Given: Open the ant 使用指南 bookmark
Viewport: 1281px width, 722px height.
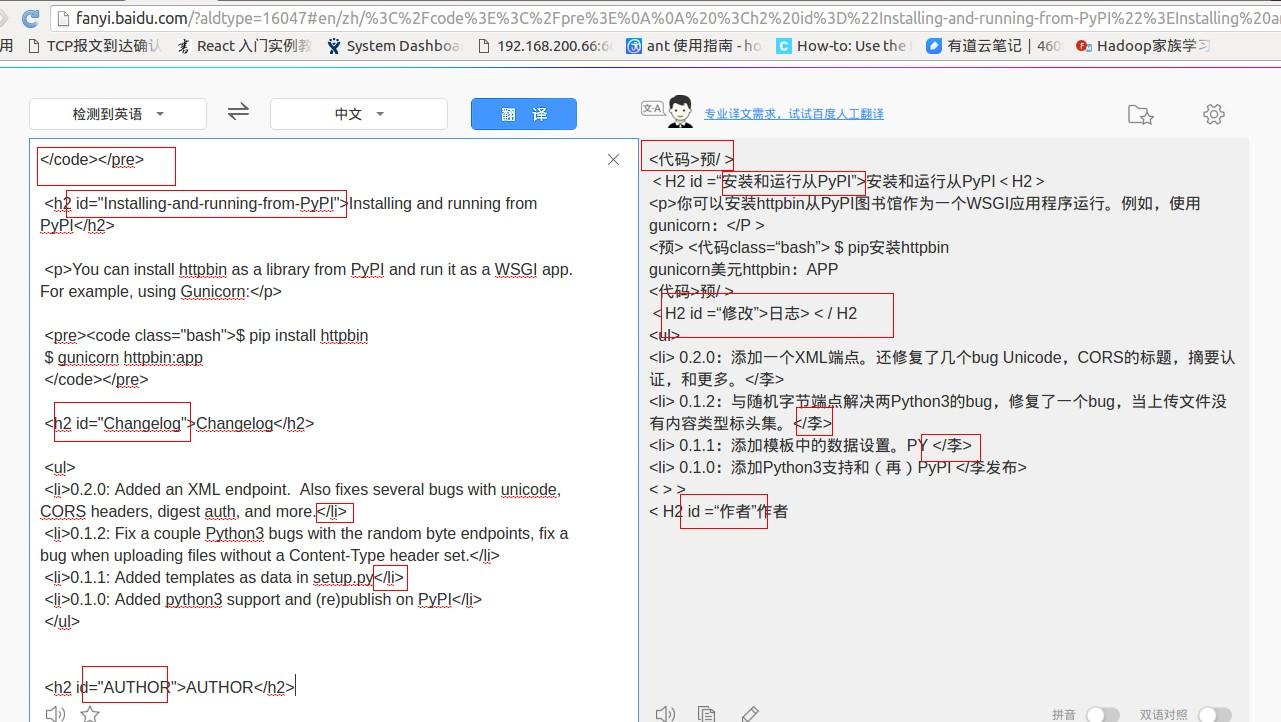Looking at the screenshot, I should (694, 46).
